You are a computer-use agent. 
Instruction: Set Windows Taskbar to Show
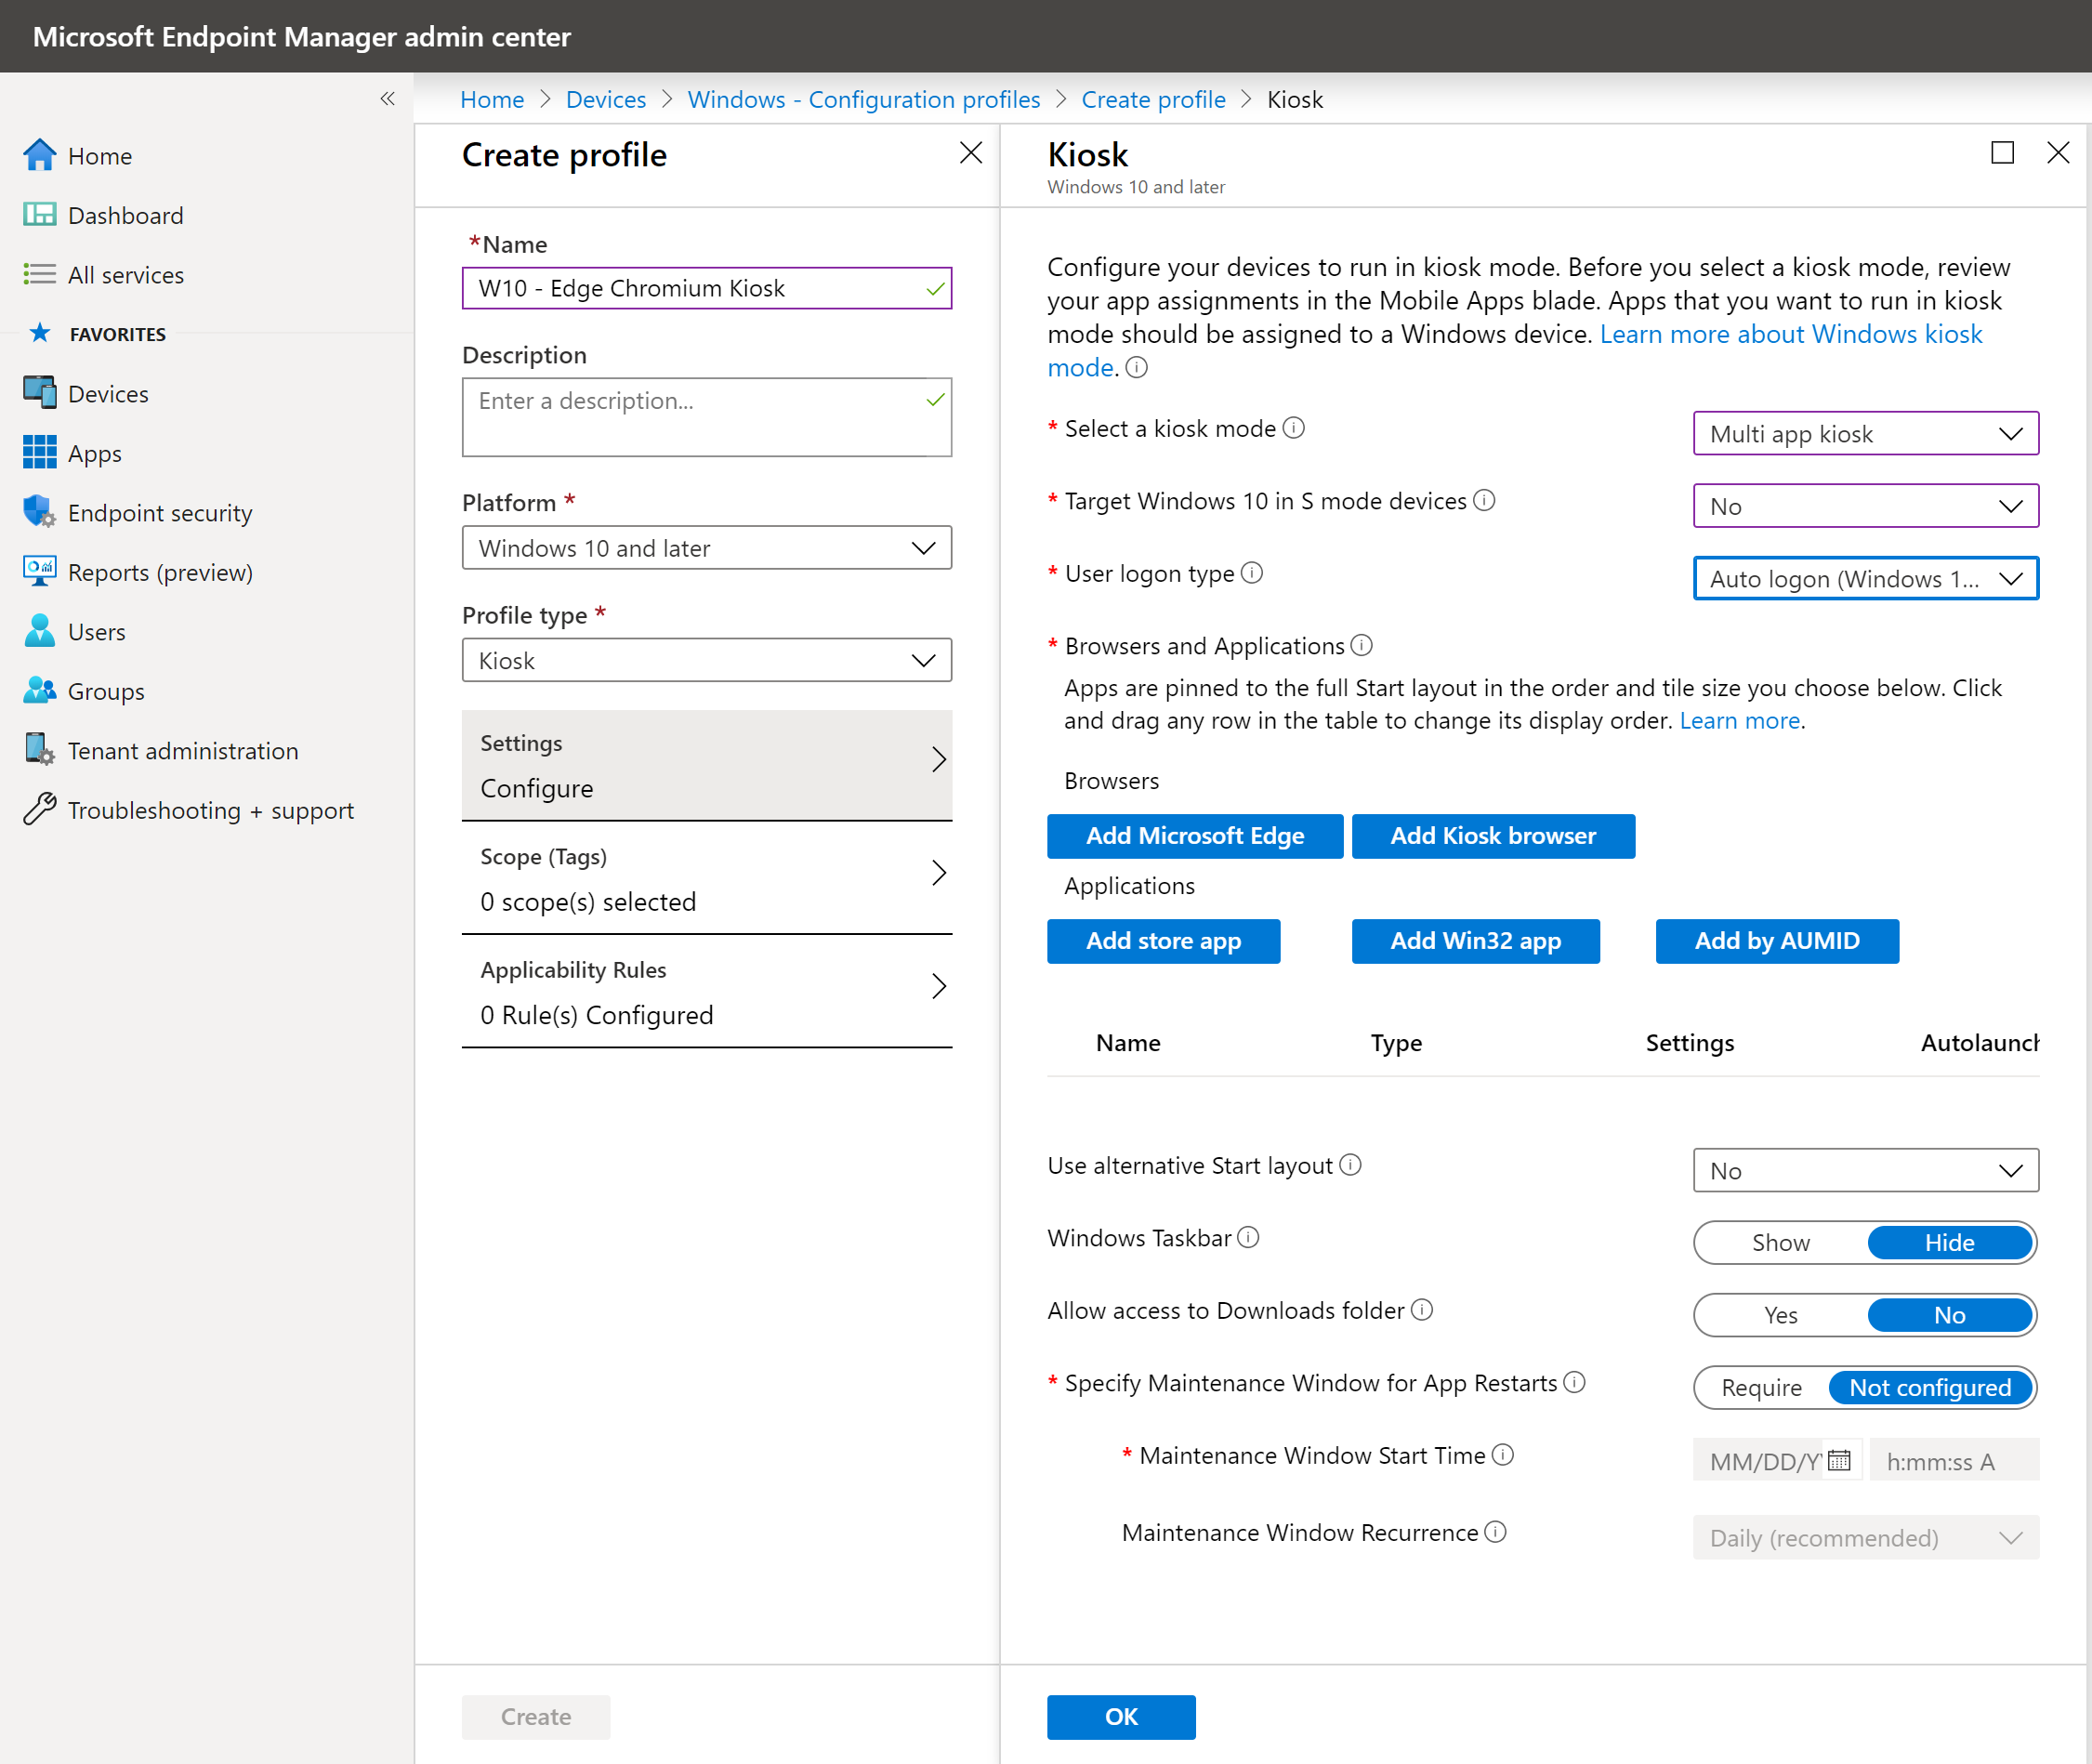(x=1780, y=1242)
